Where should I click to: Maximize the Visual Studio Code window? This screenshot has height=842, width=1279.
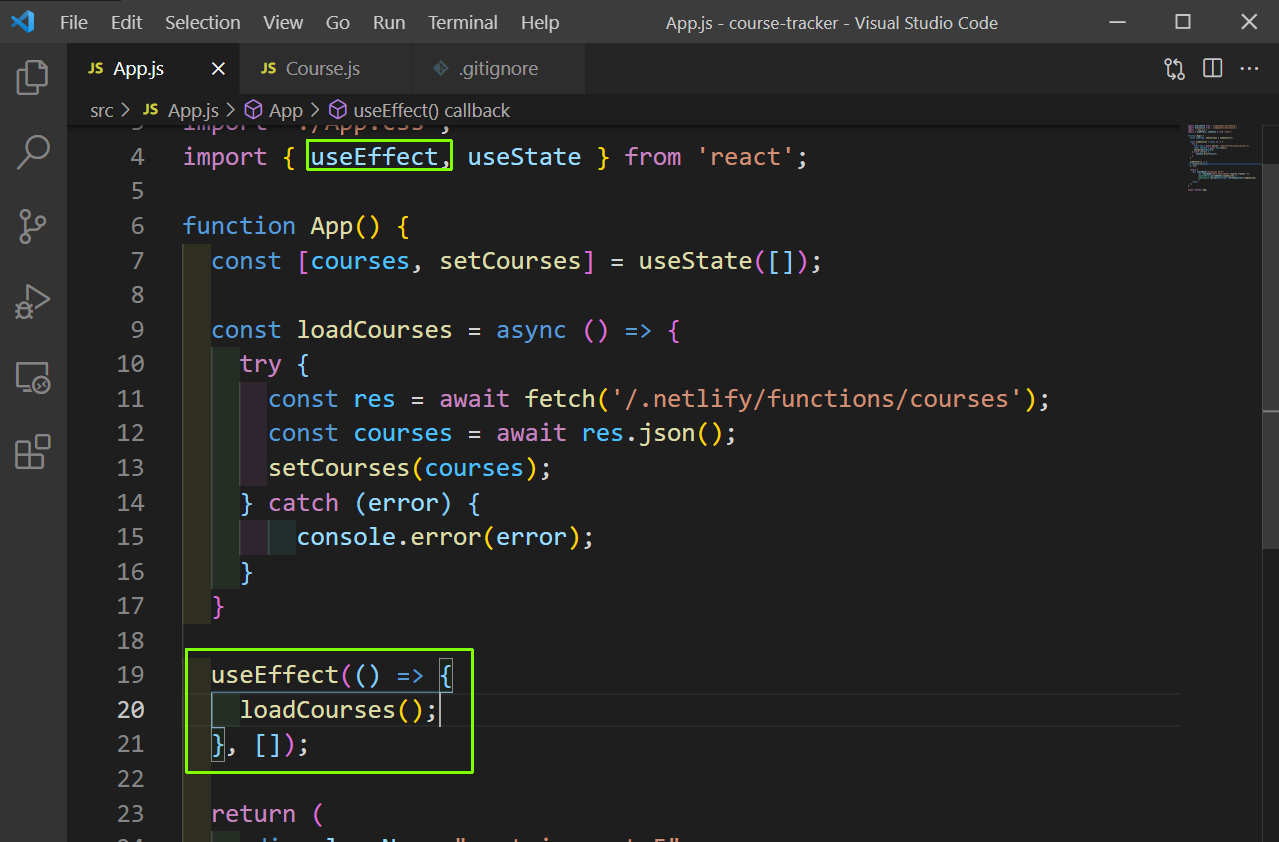point(1183,22)
